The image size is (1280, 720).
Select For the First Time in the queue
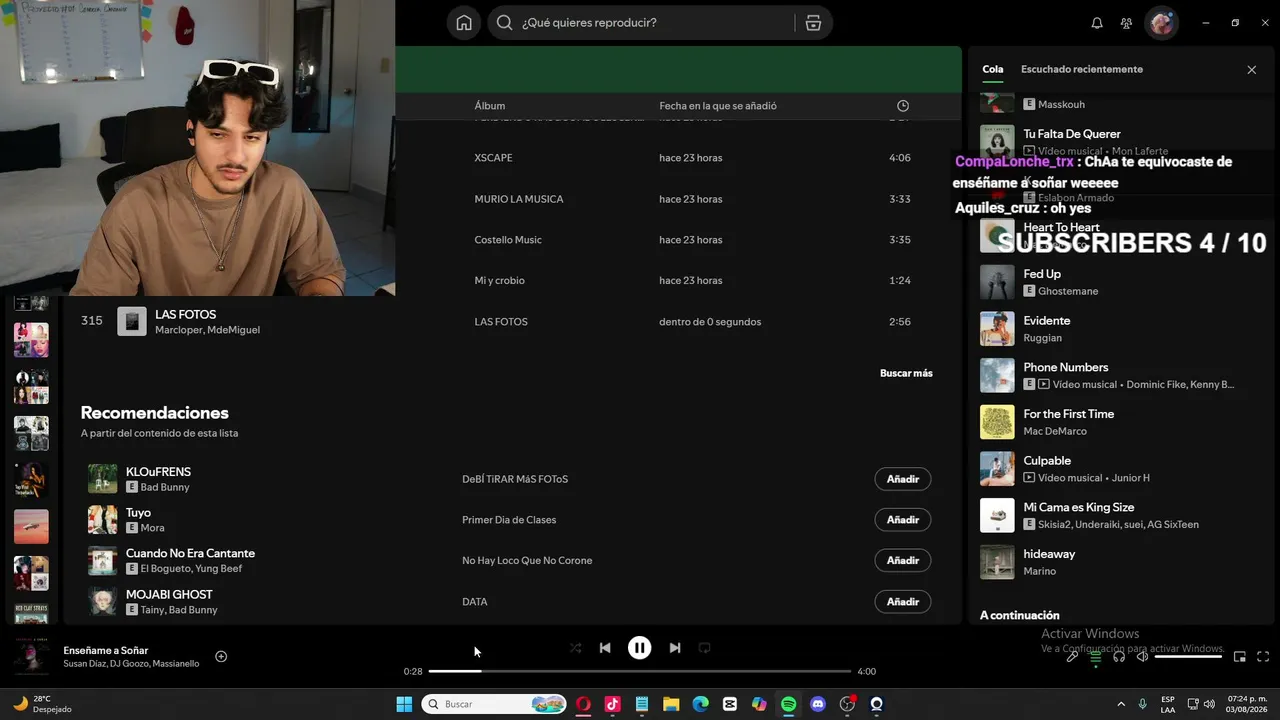pos(1118,422)
